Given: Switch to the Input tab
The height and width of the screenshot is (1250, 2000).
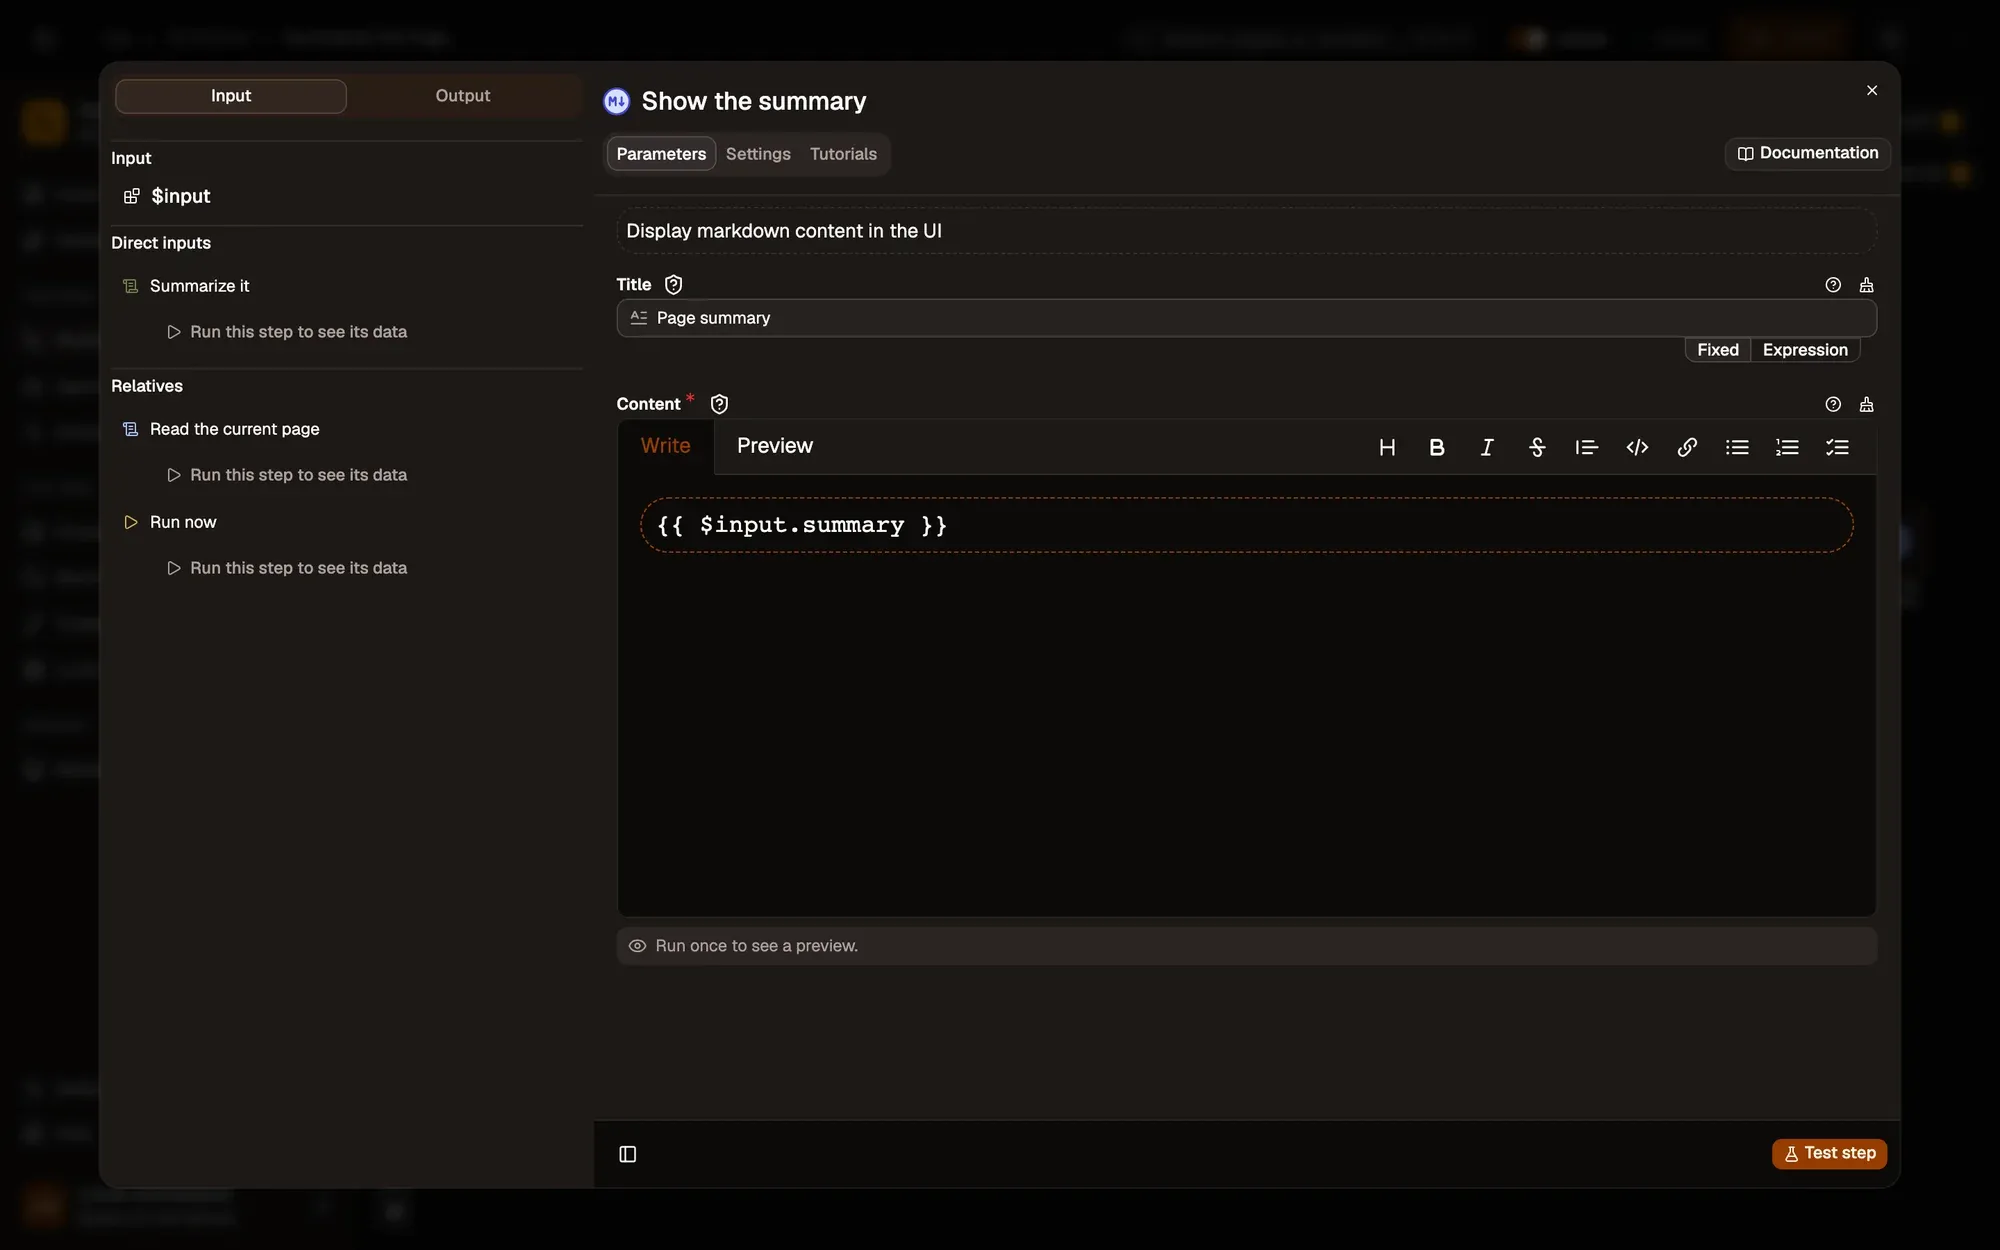Looking at the screenshot, I should (x=231, y=96).
